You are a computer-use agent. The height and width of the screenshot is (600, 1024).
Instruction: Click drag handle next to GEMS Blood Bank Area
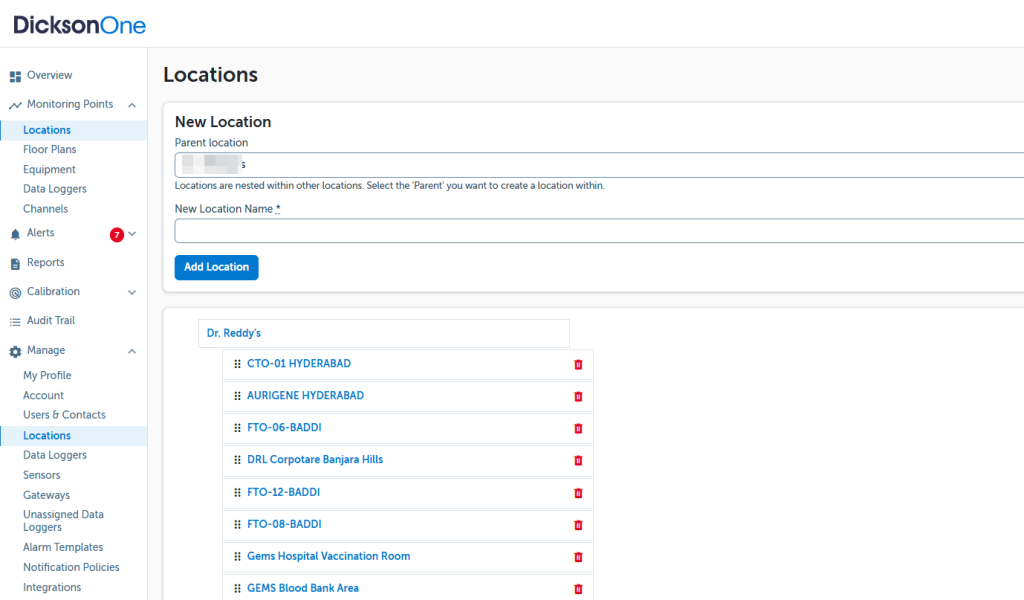pyautogui.click(x=238, y=589)
